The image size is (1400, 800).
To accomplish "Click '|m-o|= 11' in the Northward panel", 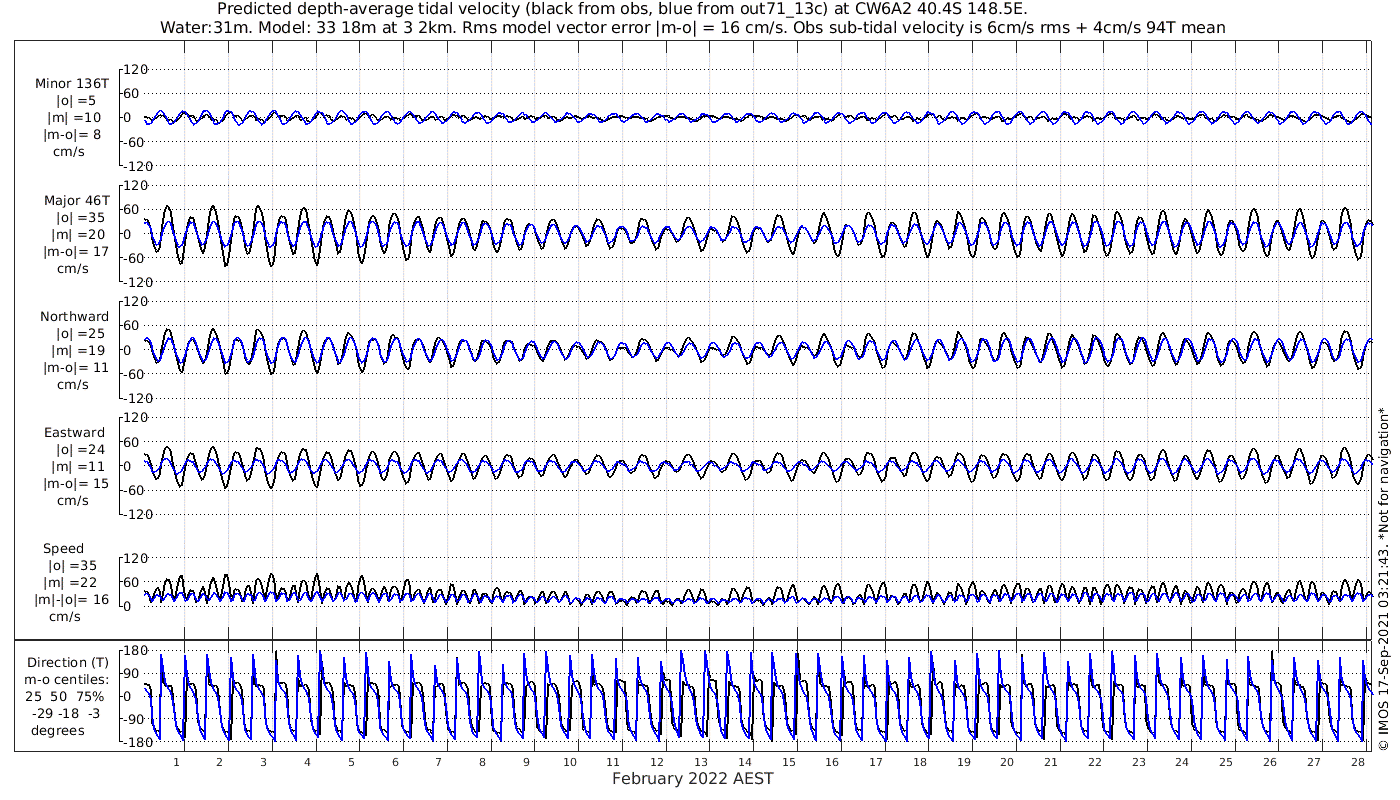I will tap(76, 367).
